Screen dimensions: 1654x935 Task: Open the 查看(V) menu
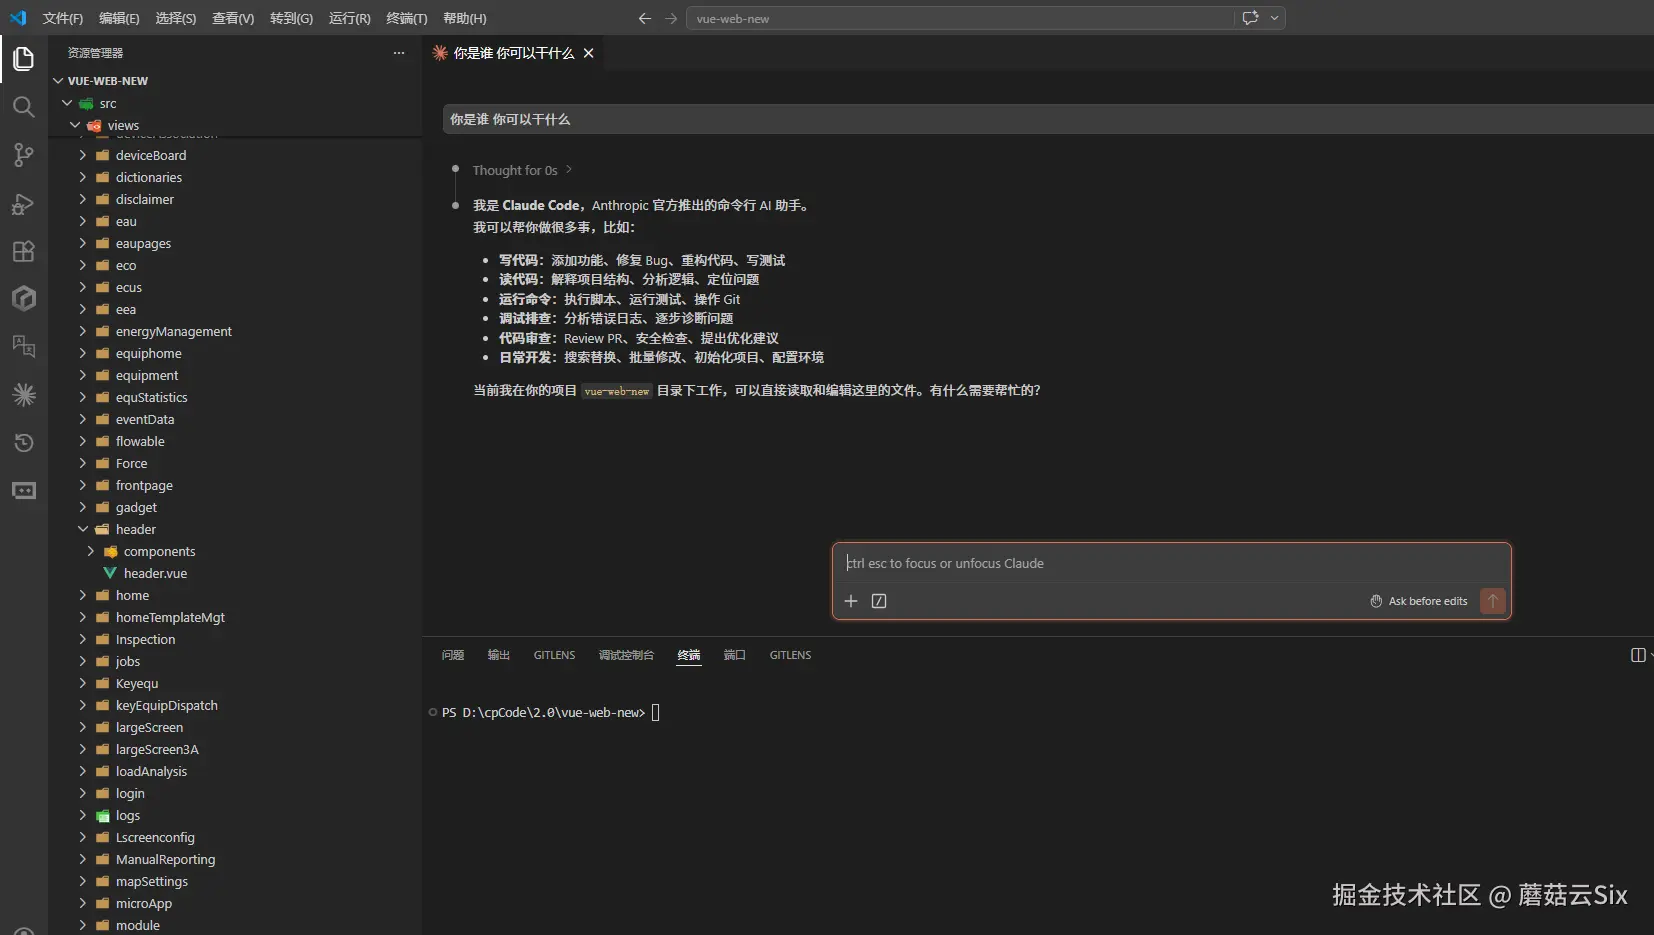(233, 18)
